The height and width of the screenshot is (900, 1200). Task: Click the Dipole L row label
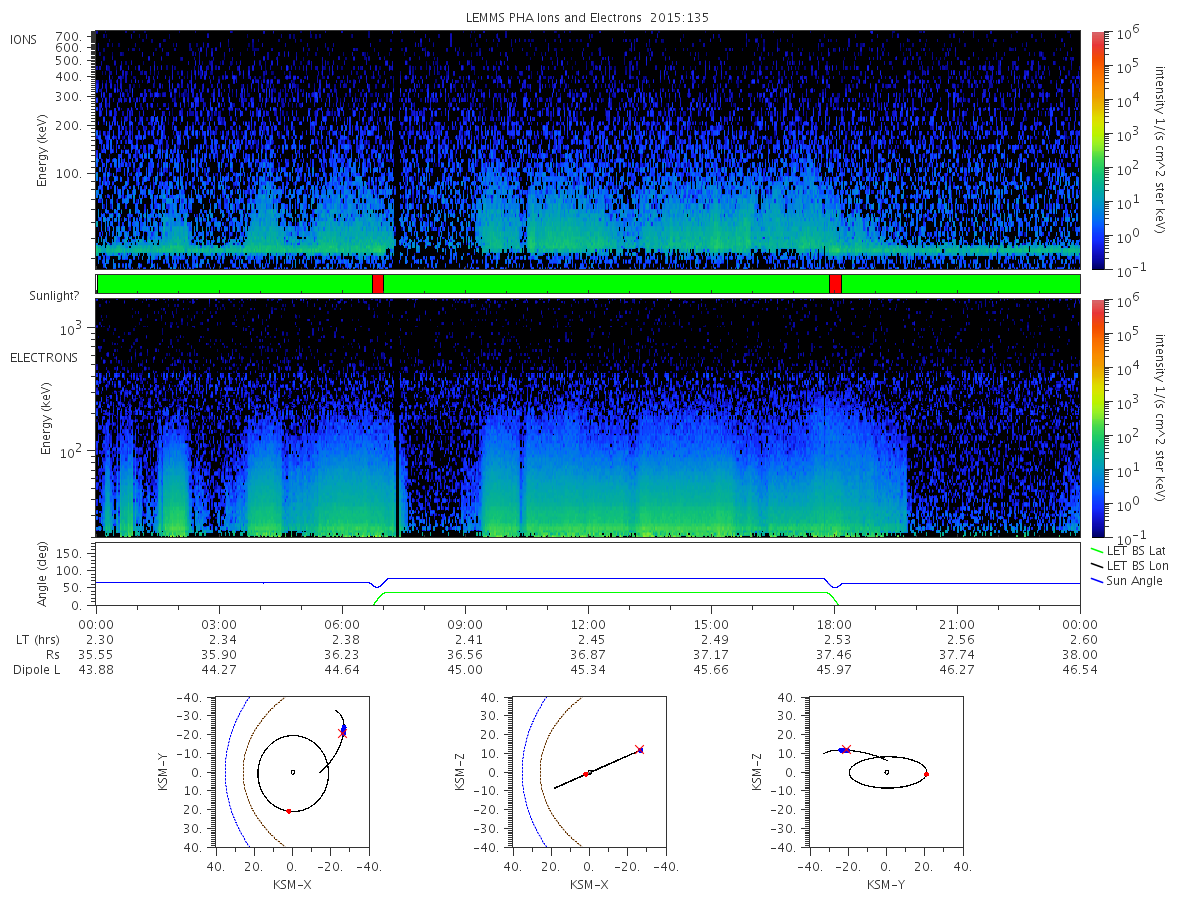click(x=36, y=670)
